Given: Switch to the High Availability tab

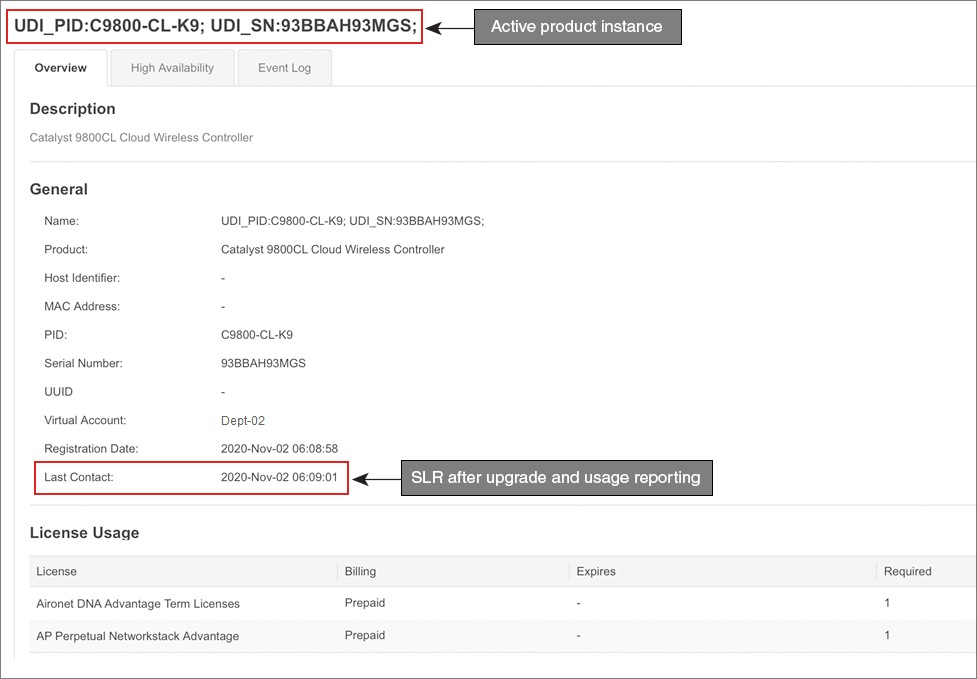Looking at the screenshot, I should pyautogui.click(x=171, y=67).
